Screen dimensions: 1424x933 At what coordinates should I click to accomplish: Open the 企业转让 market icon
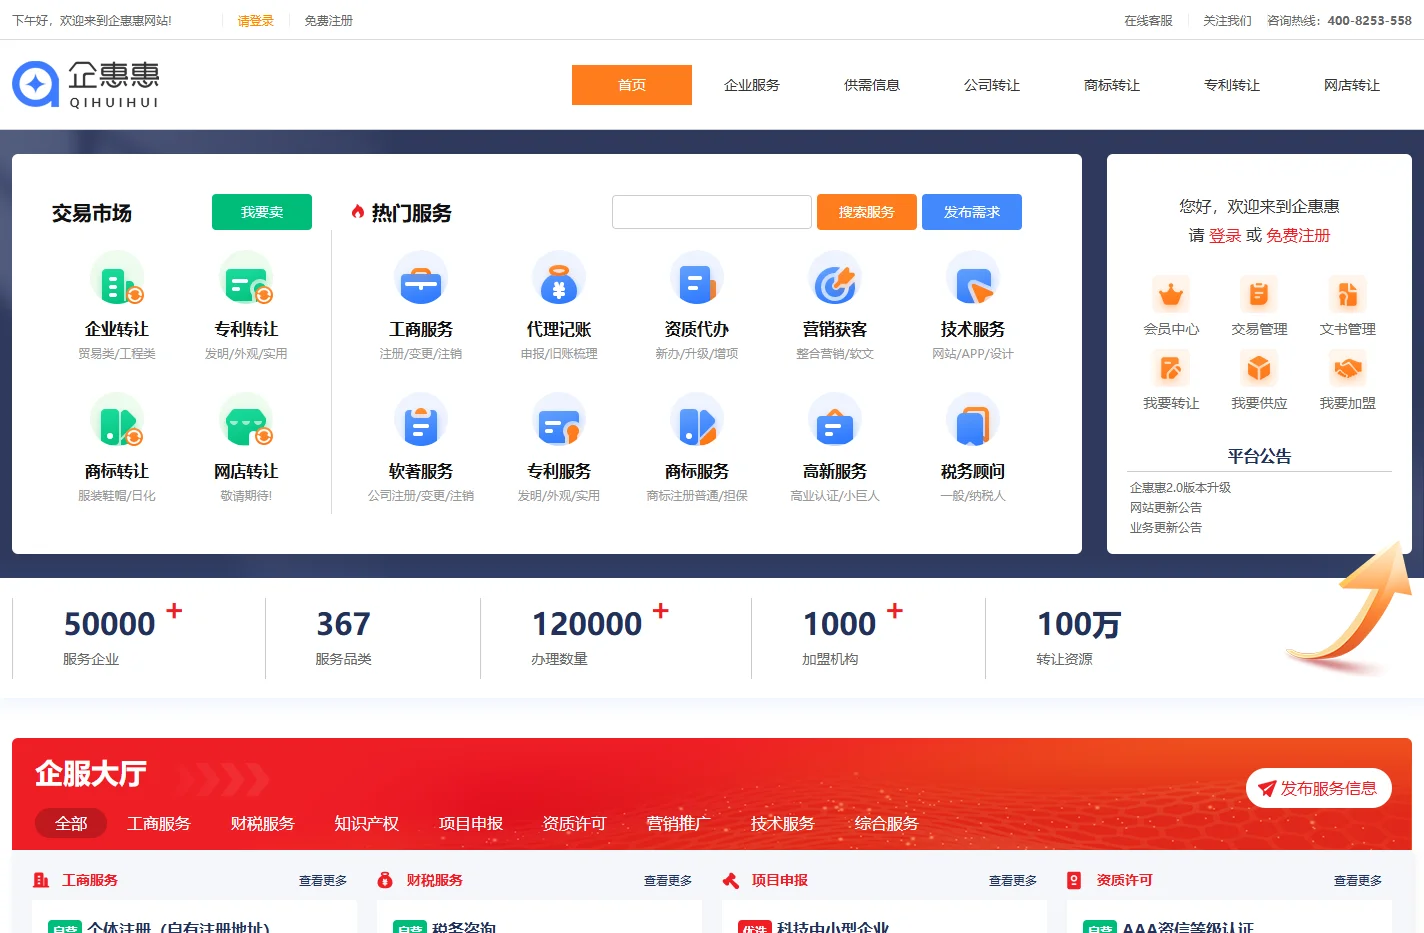point(117,279)
